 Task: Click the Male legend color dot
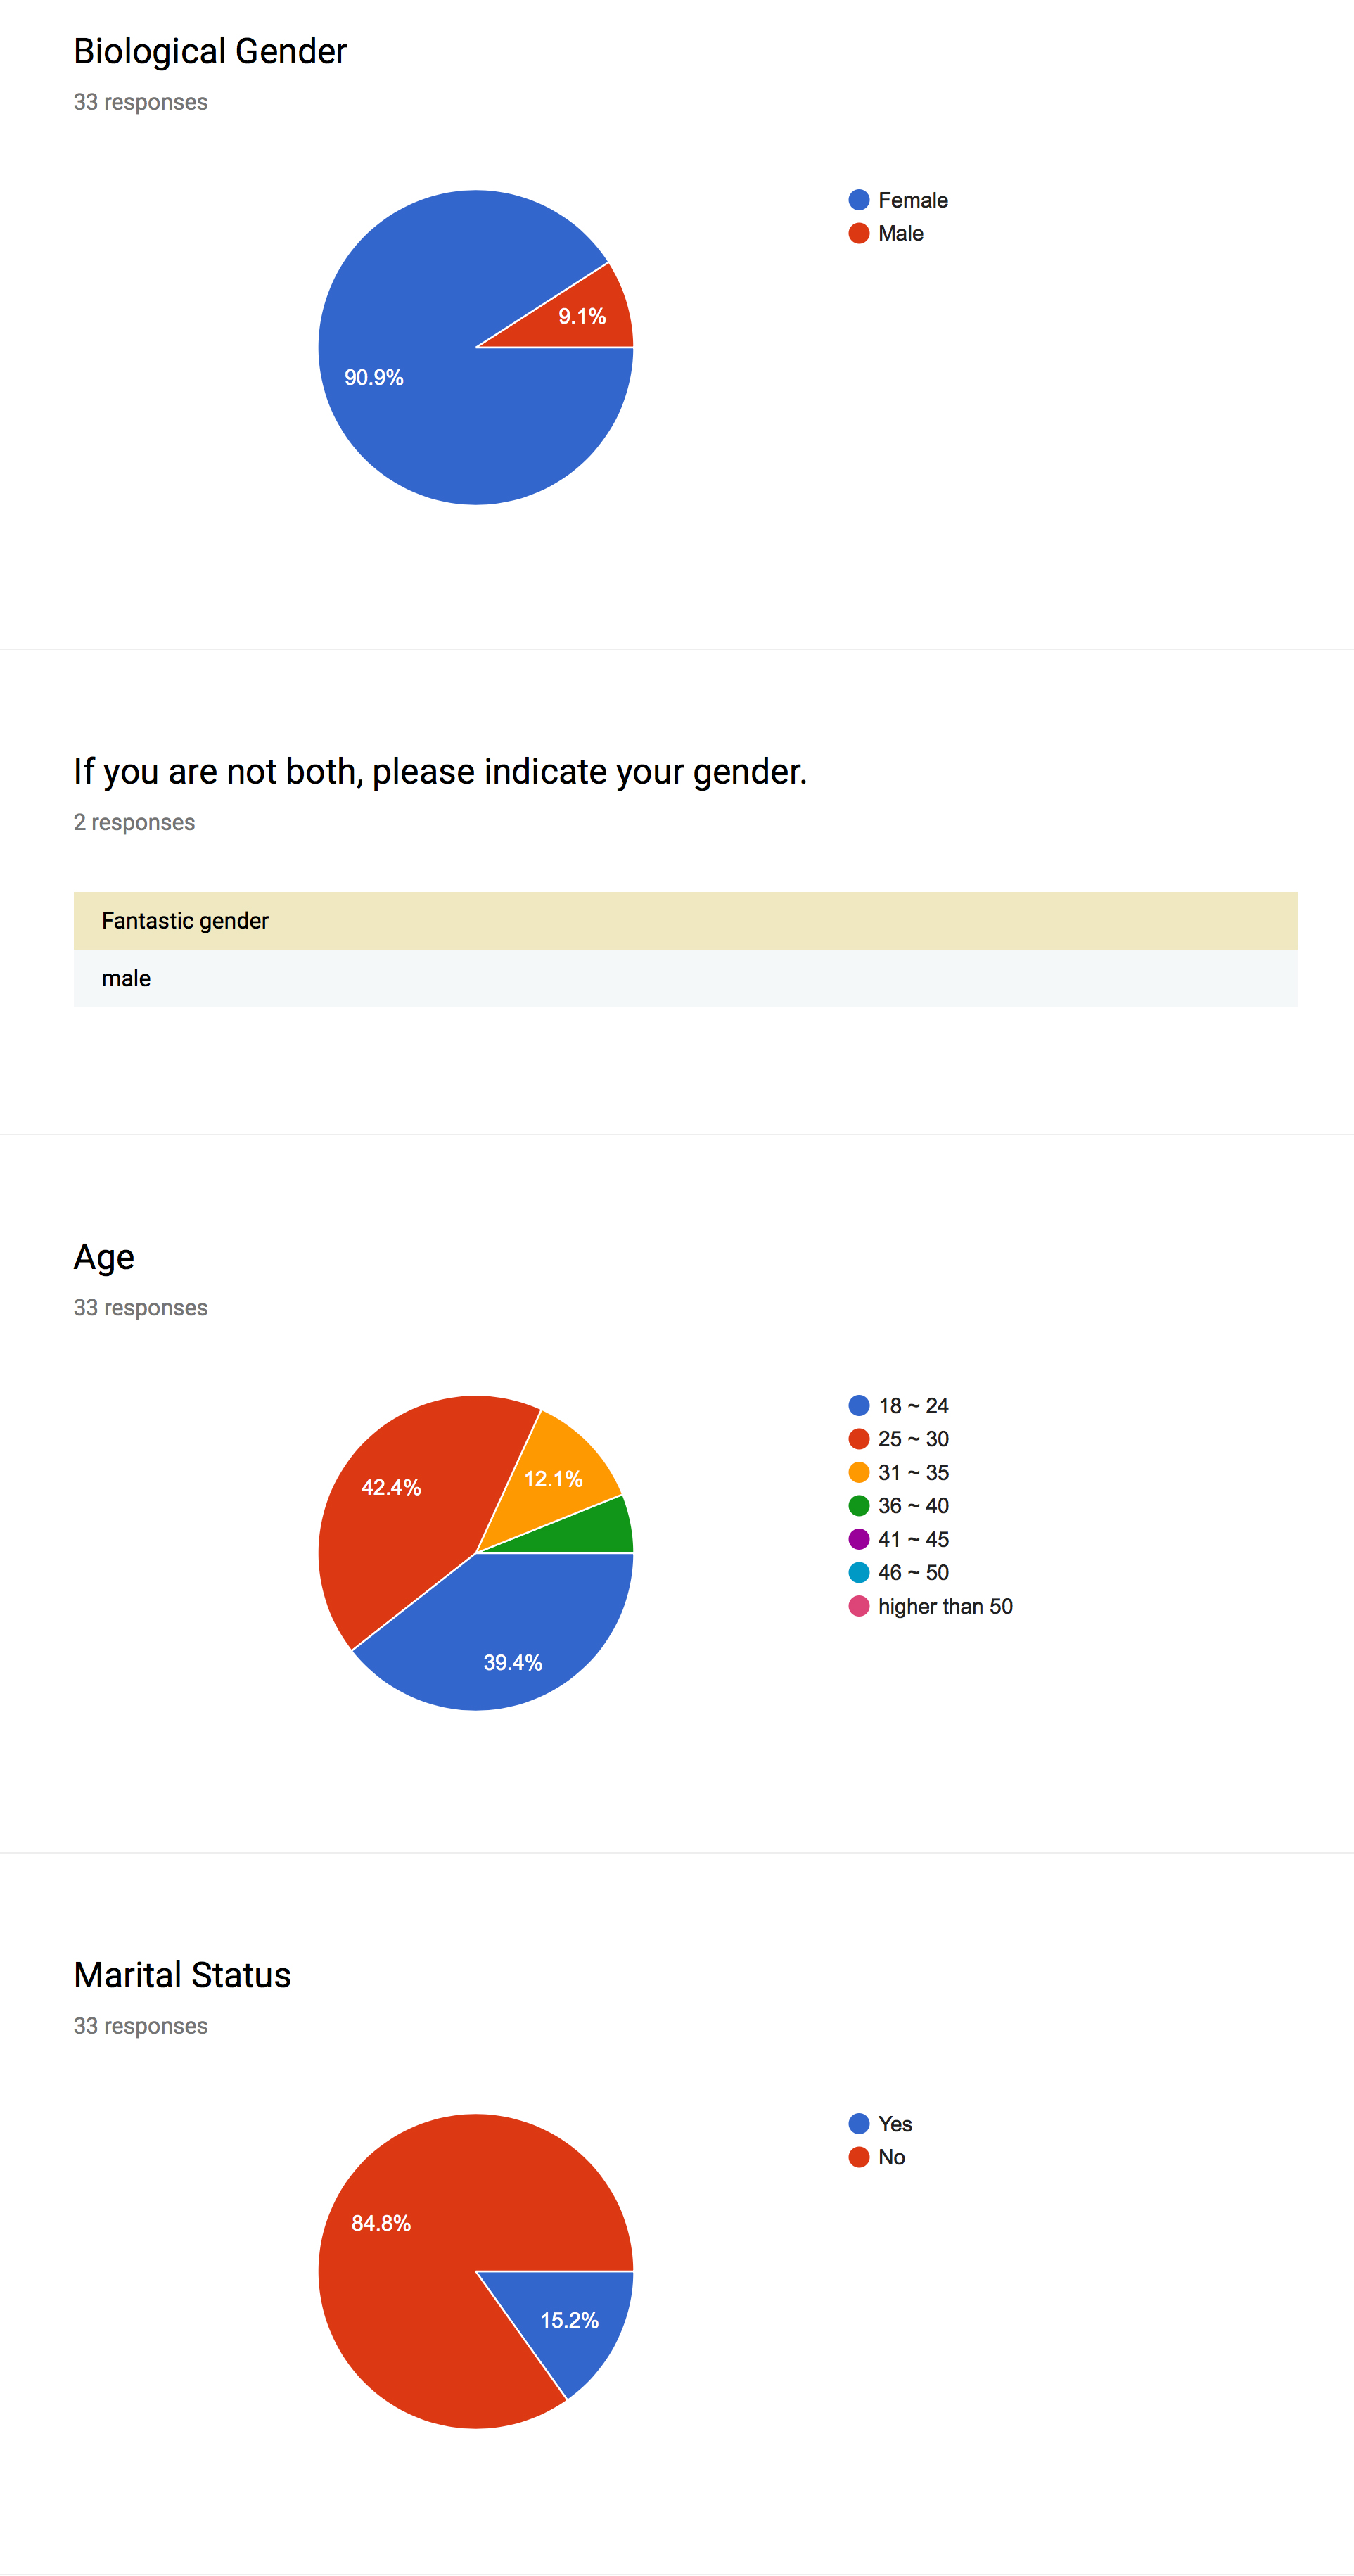pos(858,233)
